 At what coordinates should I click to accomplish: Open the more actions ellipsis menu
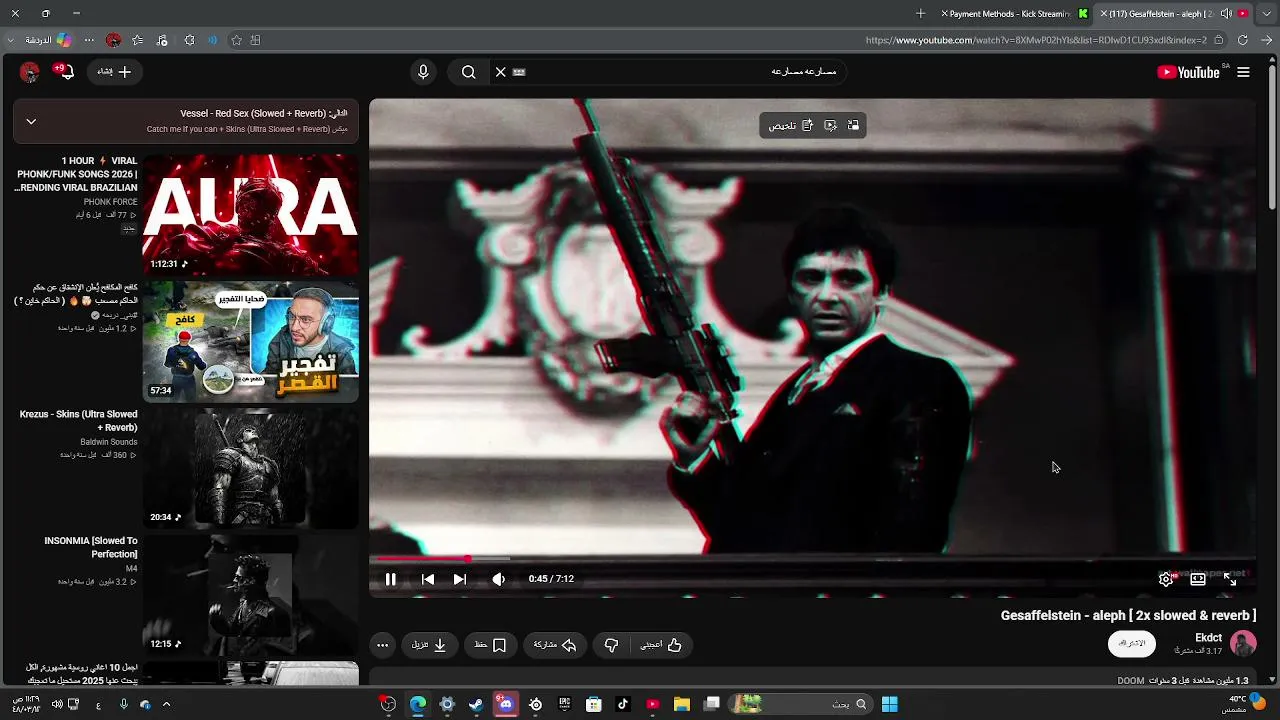(382, 645)
